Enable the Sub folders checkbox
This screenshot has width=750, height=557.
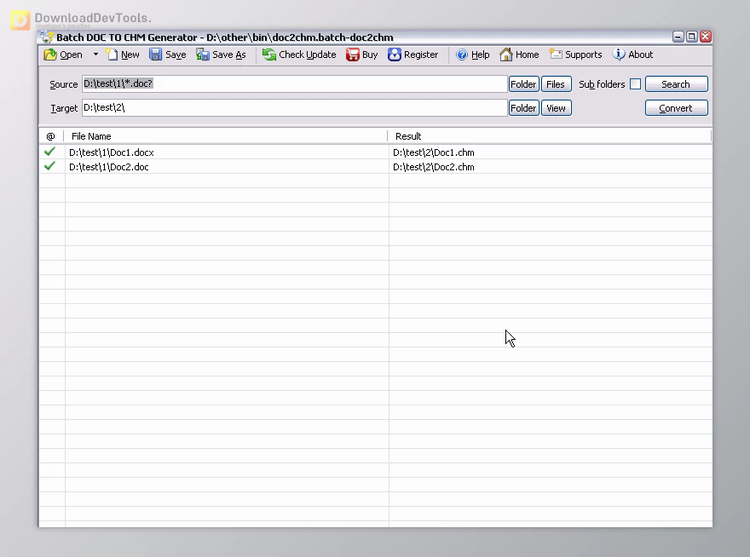635,84
